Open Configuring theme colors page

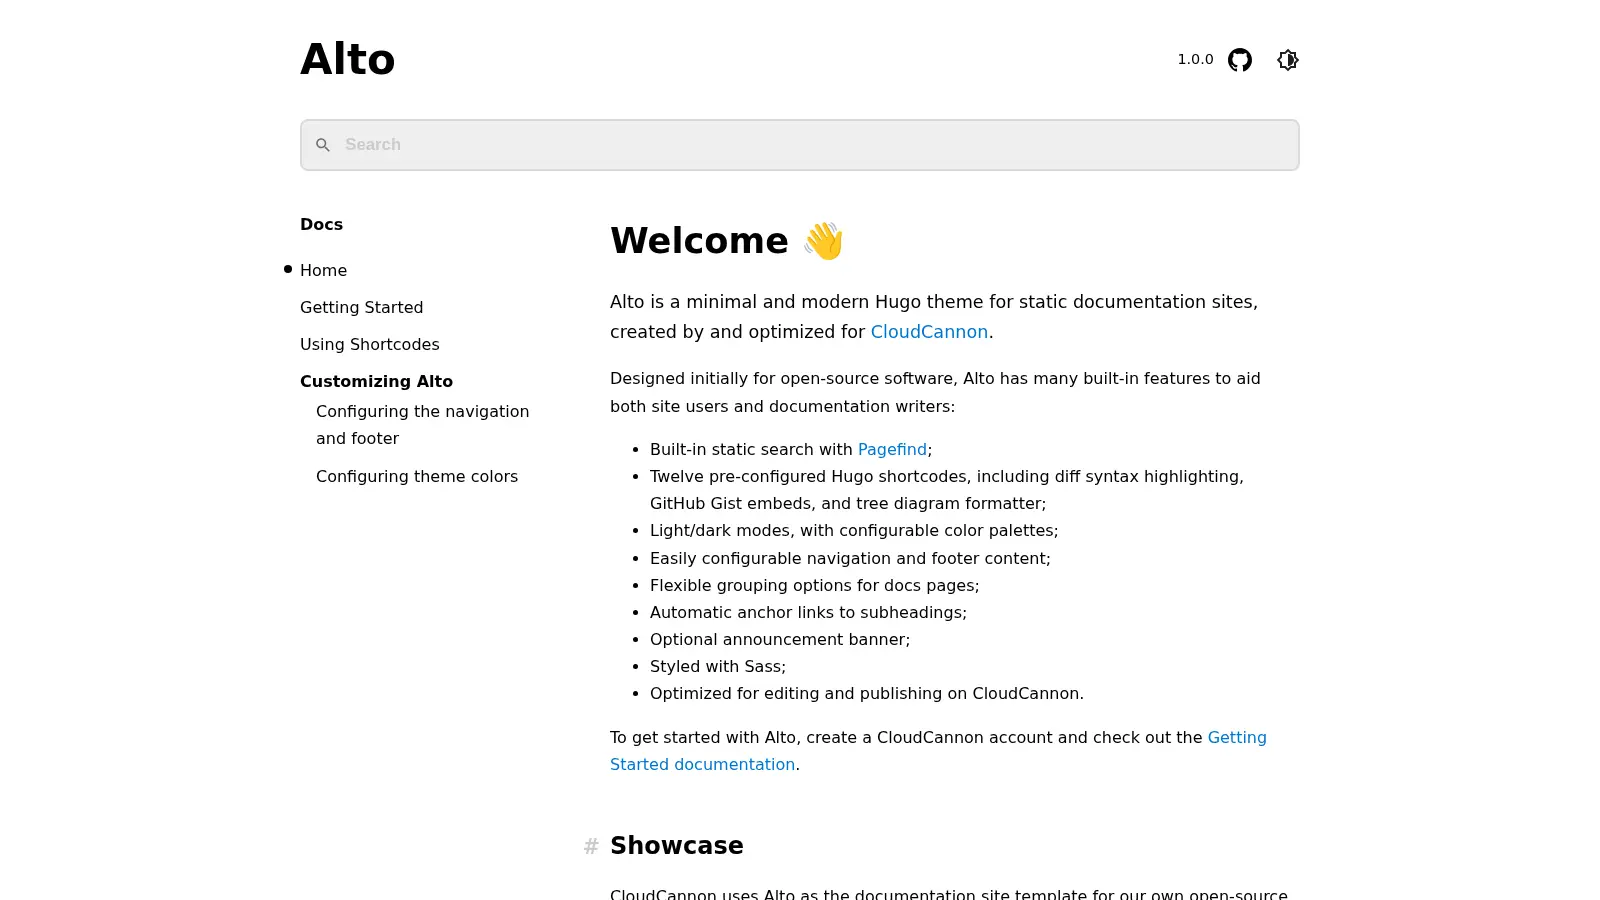[417, 476]
